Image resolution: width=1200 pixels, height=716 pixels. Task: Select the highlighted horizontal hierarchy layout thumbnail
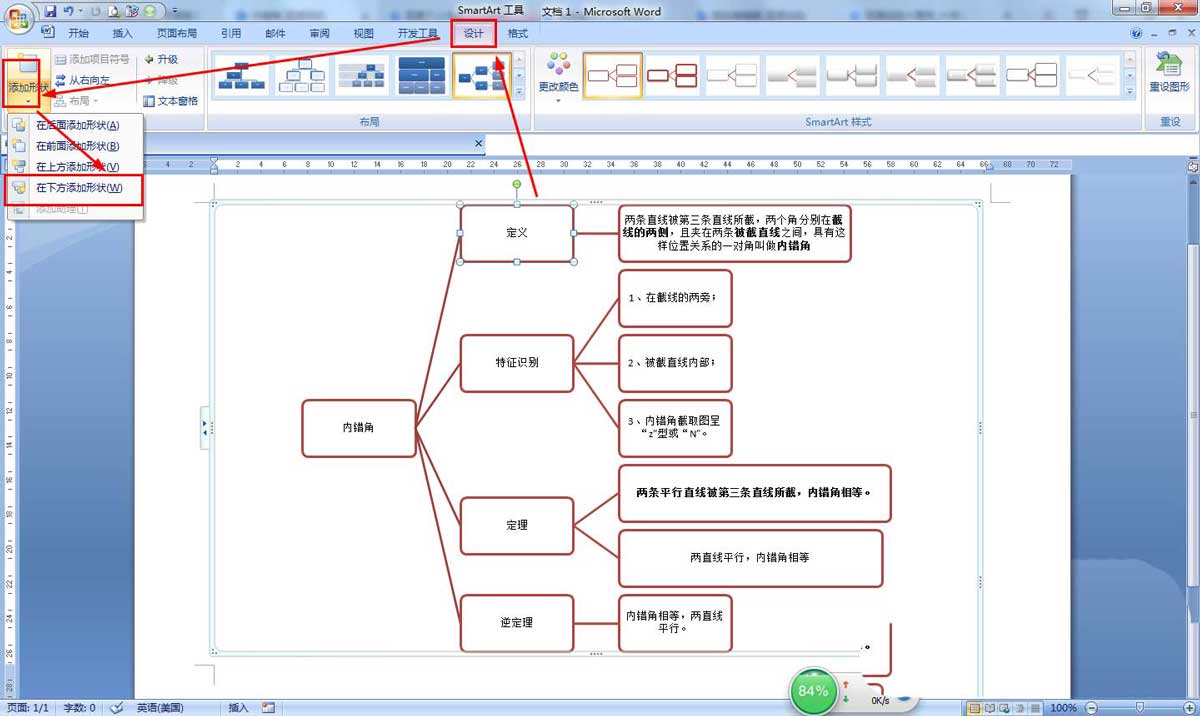click(482, 75)
